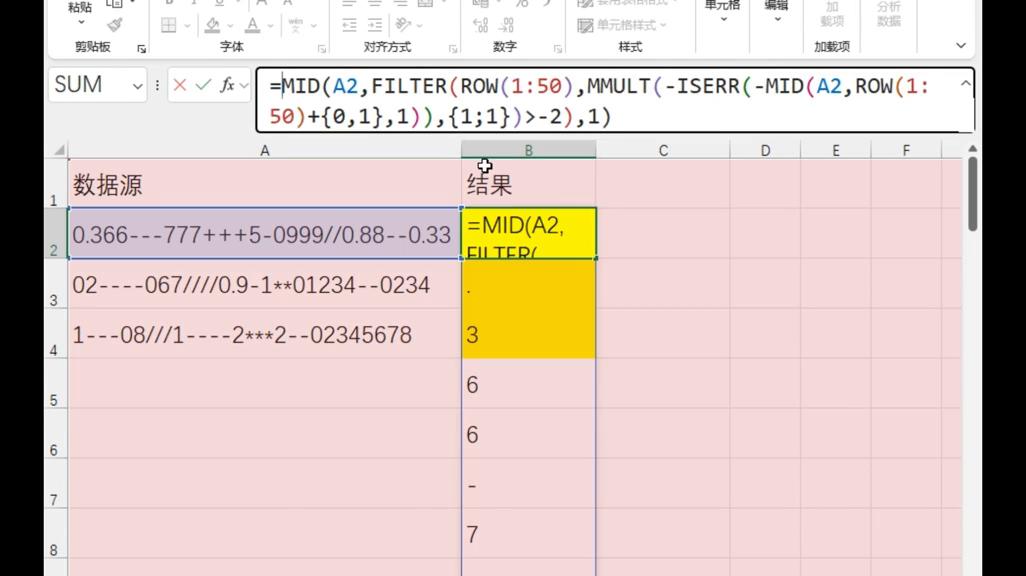Select row 3 header
This screenshot has height=576, width=1026.
(55, 283)
